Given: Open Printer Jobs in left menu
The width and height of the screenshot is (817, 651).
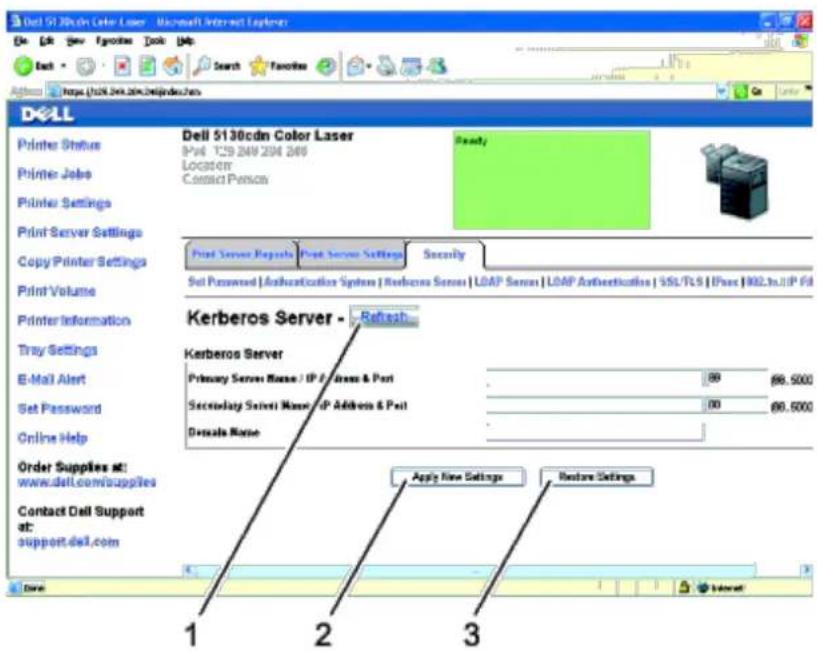Looking at the screenshot, I should pos(55,174).
